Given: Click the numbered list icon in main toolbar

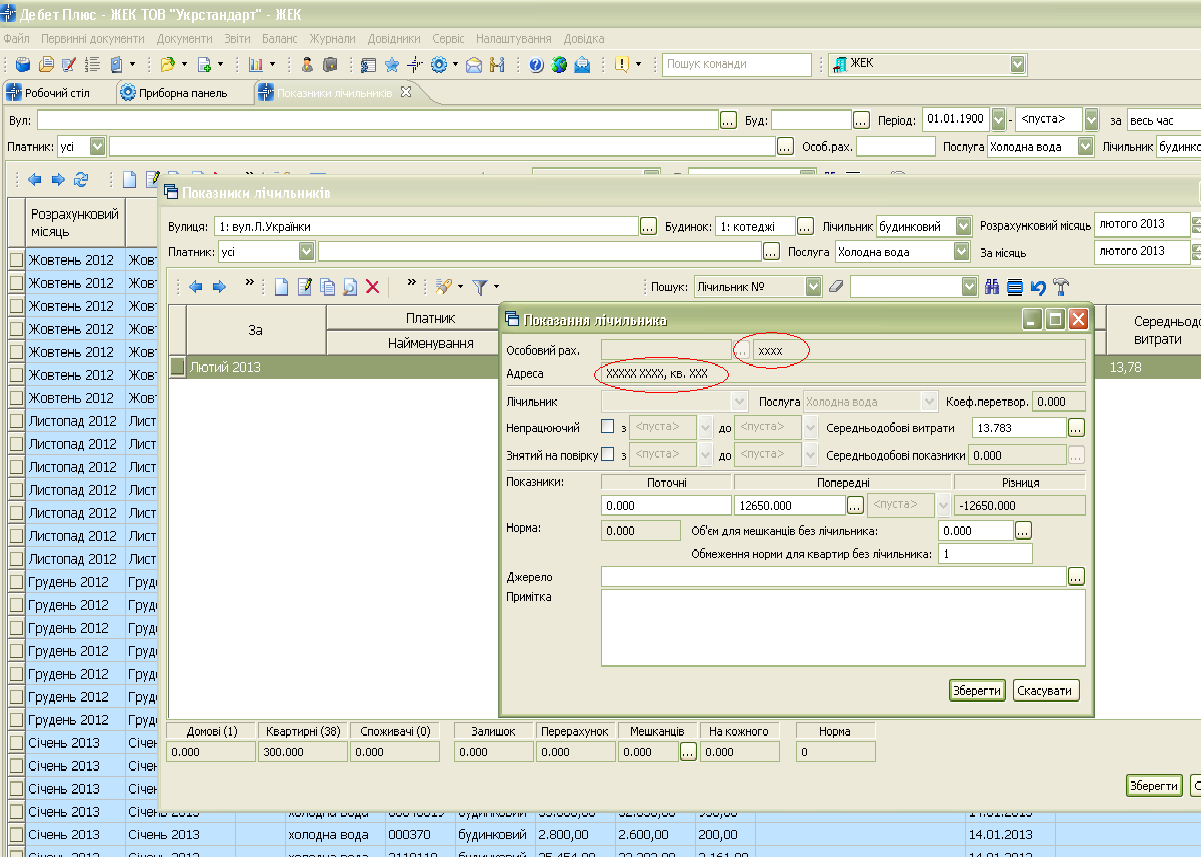Looking at the screenshot, I should click(x=93, y=64).
